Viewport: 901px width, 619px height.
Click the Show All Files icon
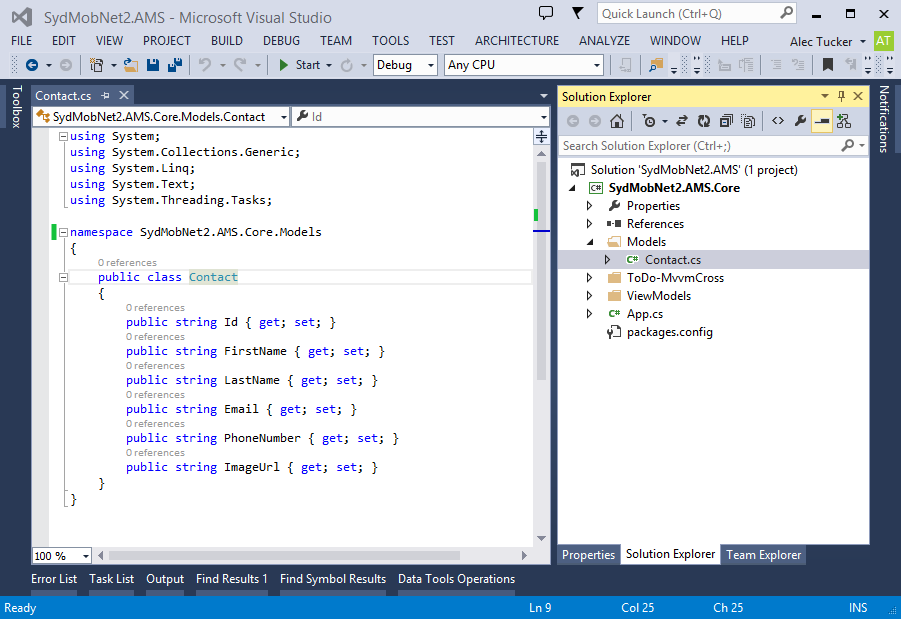tap(748, 121)
